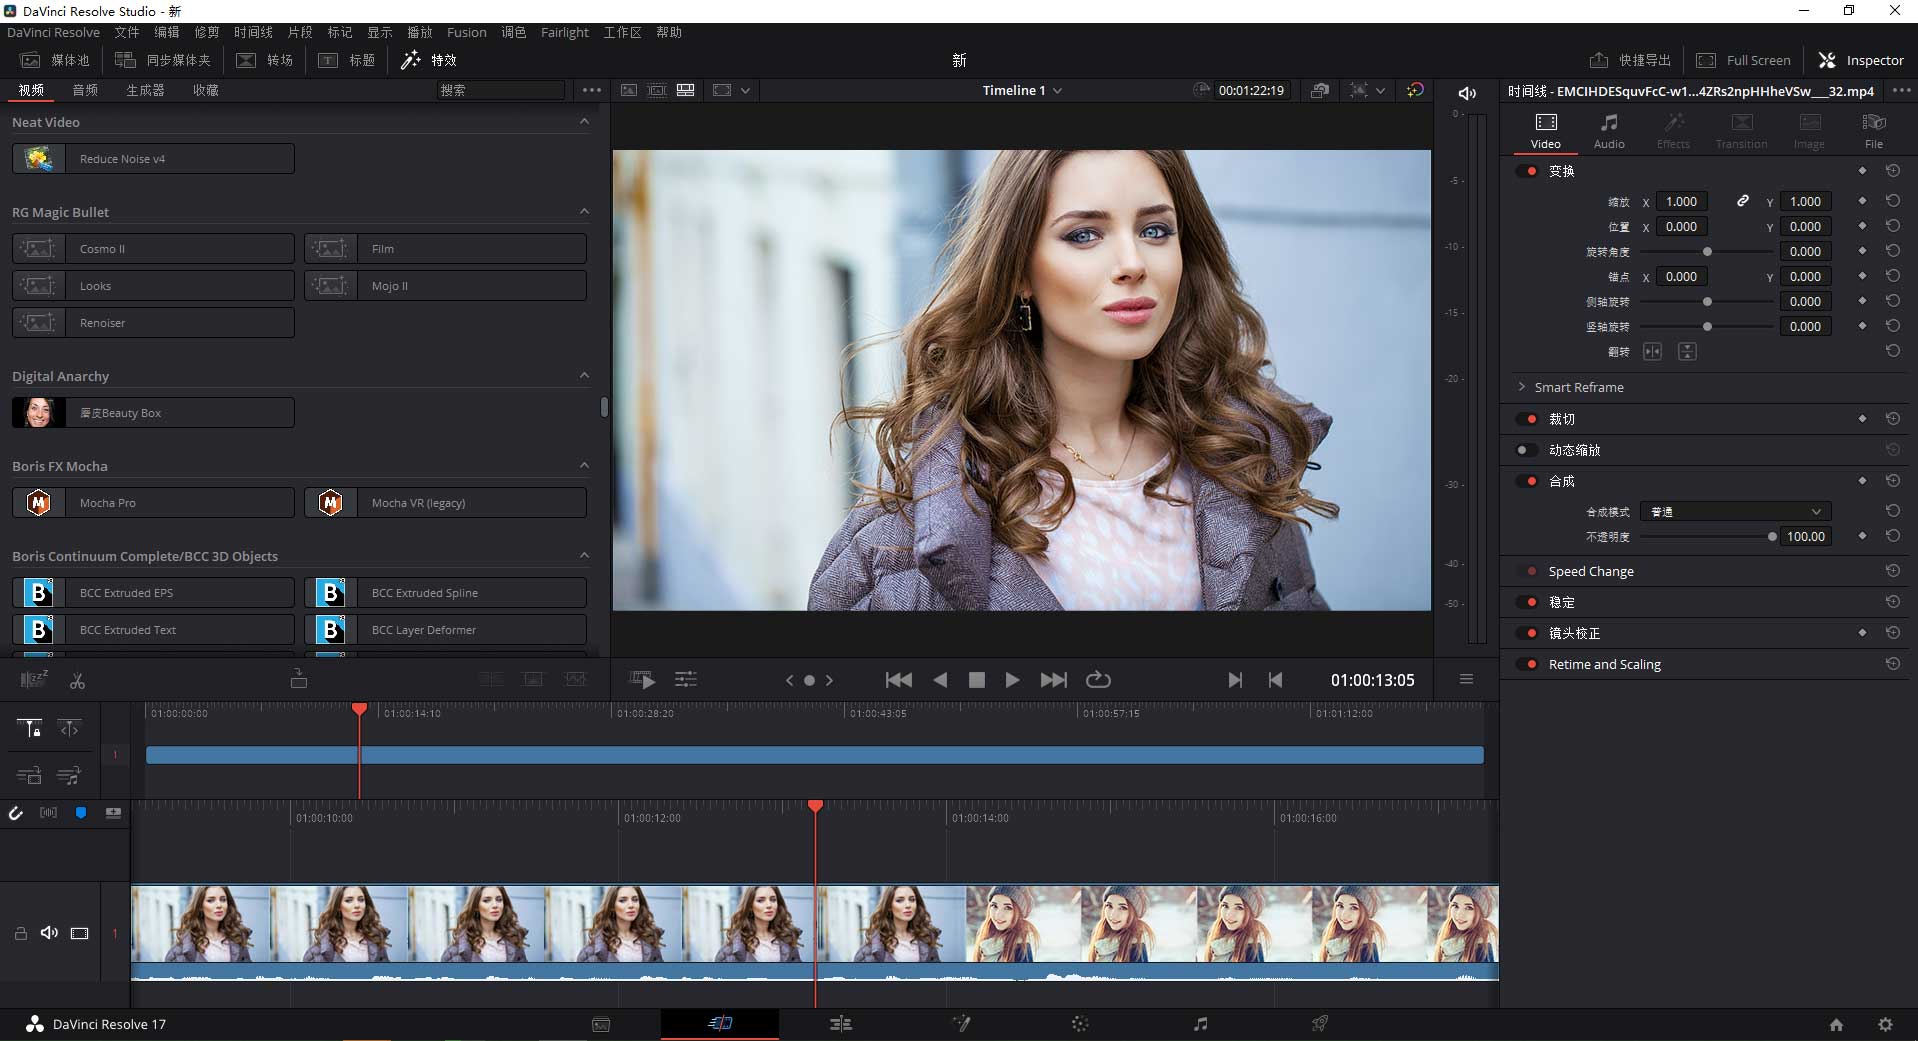Click the Play forward button
Image resolution: width=1918 pixels, height=1041 pixels.
point(1012,680)
